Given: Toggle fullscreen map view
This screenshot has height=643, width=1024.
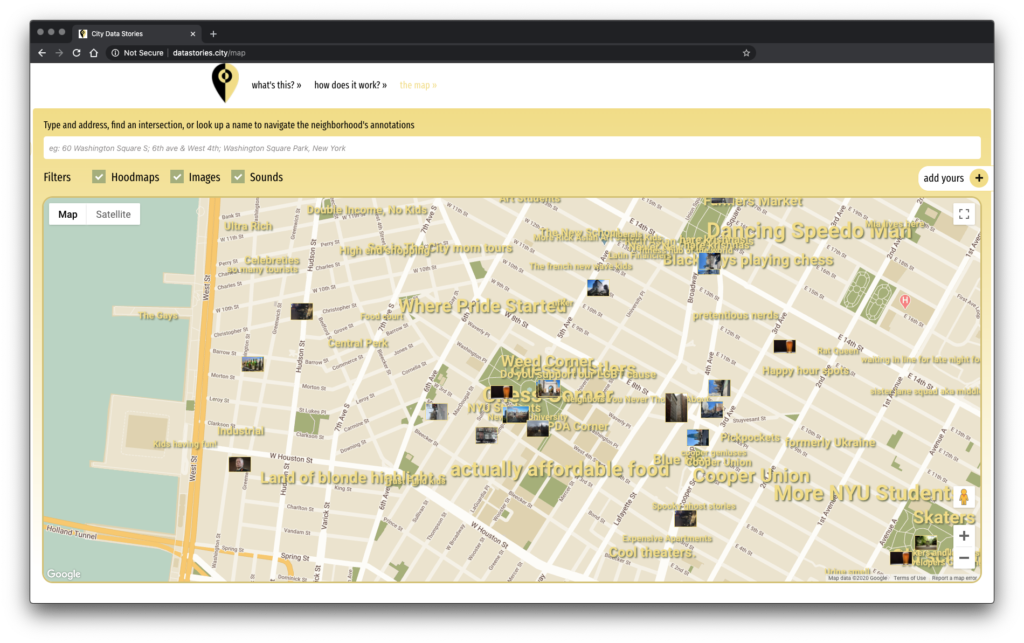Looking at the screenshot, I should (963, 214).
